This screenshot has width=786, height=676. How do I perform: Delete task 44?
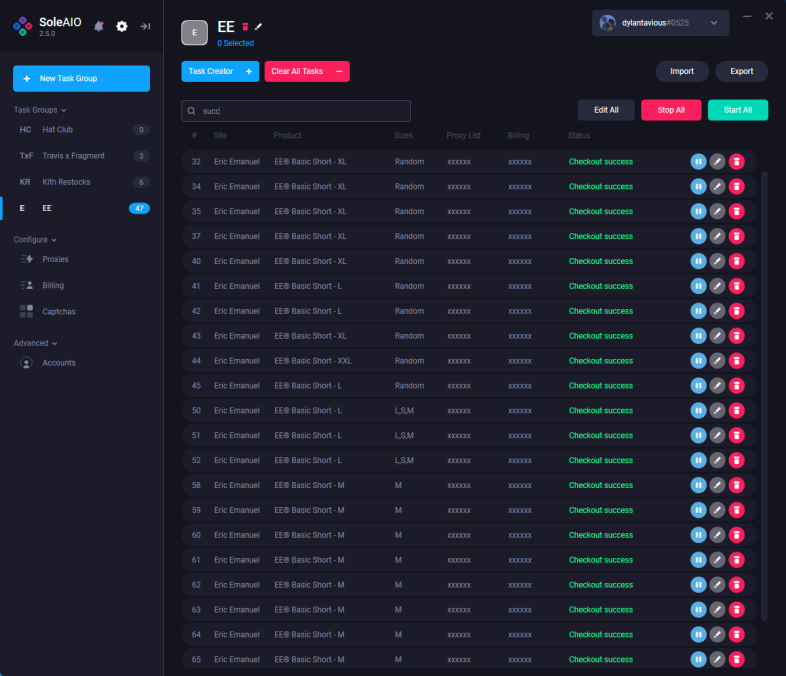[736, 361]
